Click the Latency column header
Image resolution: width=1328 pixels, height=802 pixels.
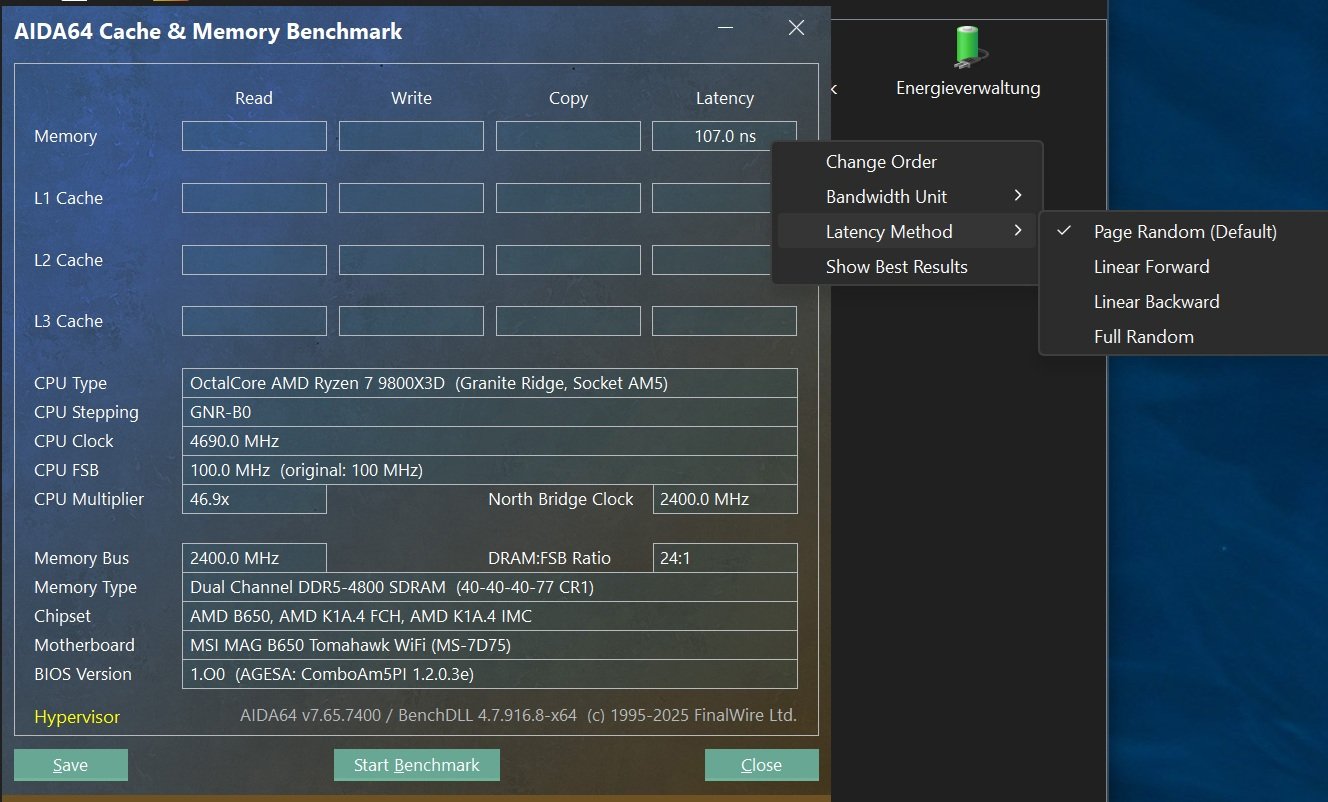pyautogui.click(x=725, y=98)
